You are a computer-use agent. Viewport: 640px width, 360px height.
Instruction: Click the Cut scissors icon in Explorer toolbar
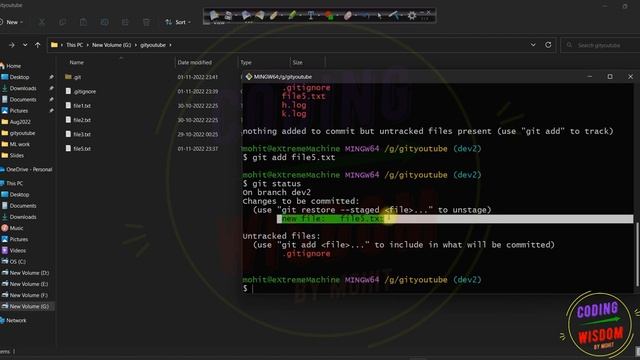tap(42, 22)
